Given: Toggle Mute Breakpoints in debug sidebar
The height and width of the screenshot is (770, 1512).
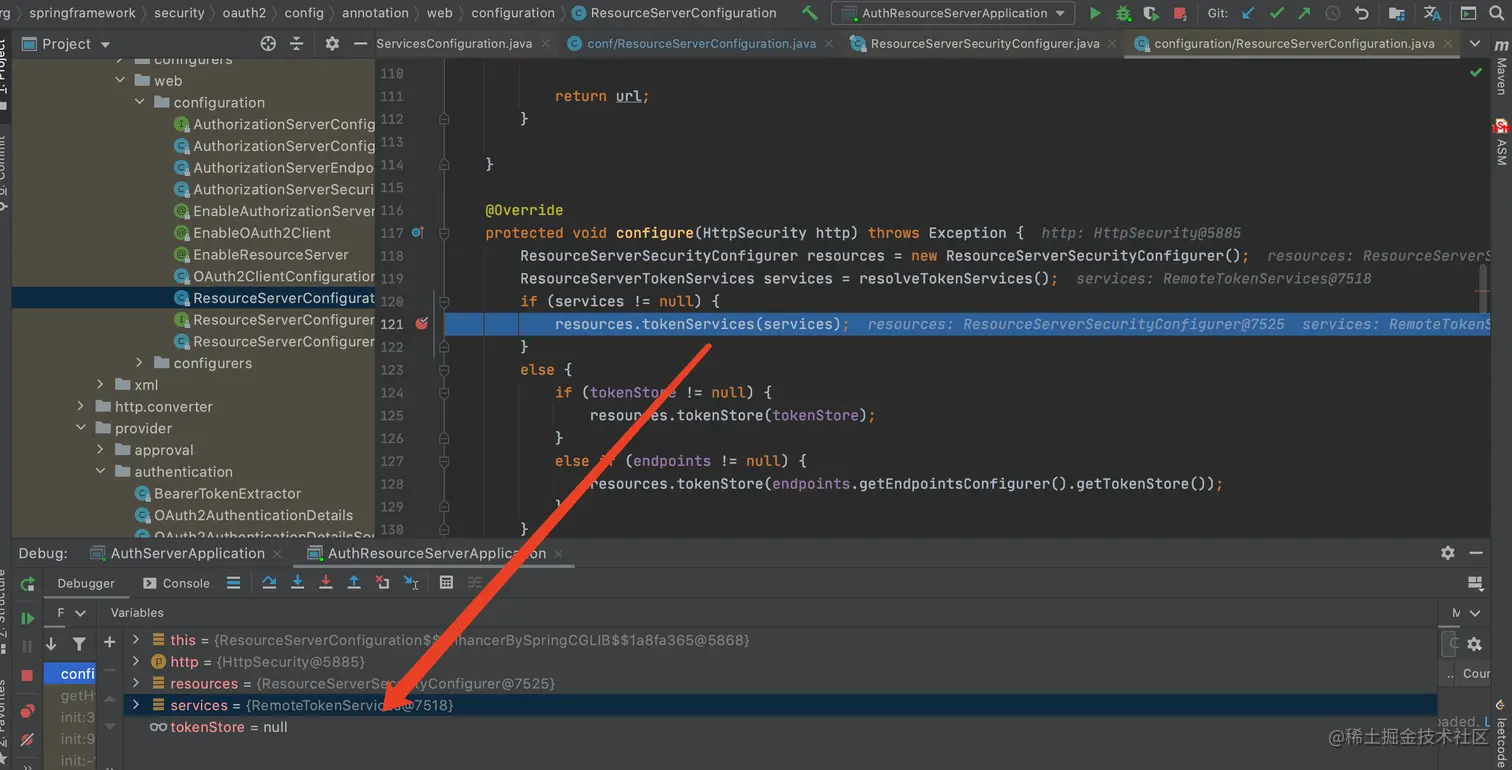Looking at the screenshot, I should 27,740.
